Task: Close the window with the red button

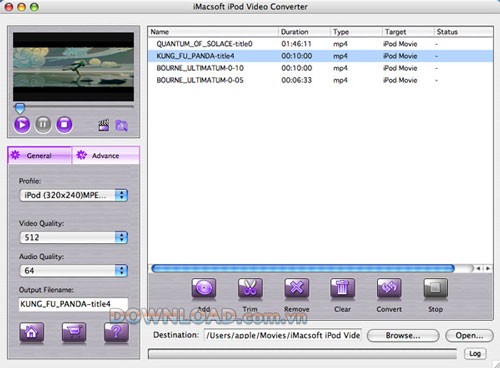Action: point(9,7)
